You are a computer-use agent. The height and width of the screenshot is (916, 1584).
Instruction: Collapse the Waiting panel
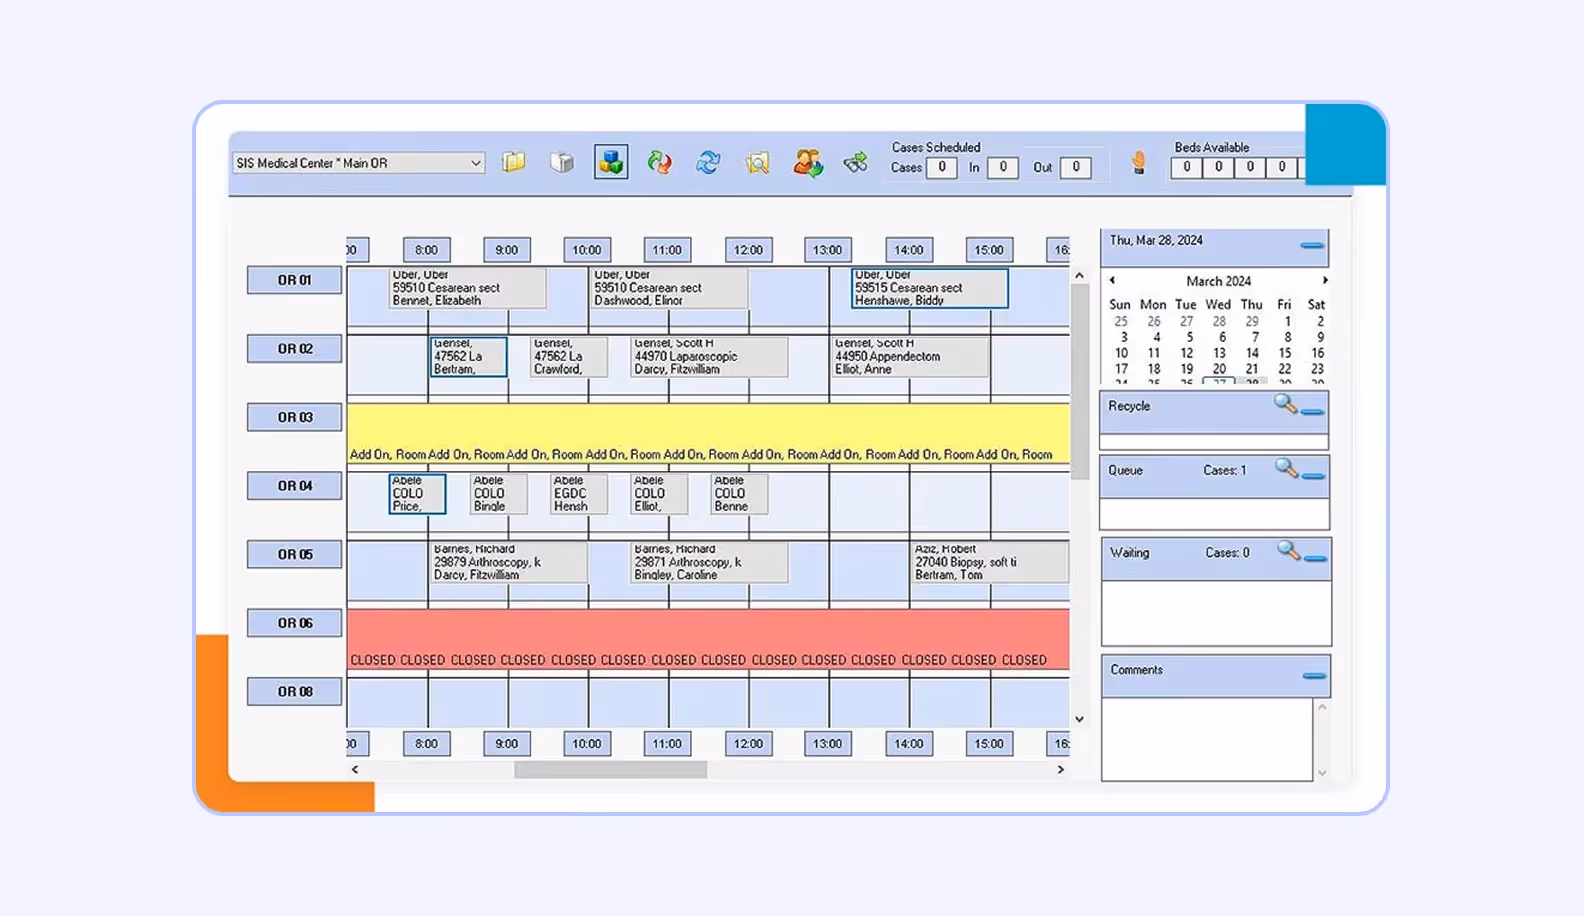coord(1316,558)
